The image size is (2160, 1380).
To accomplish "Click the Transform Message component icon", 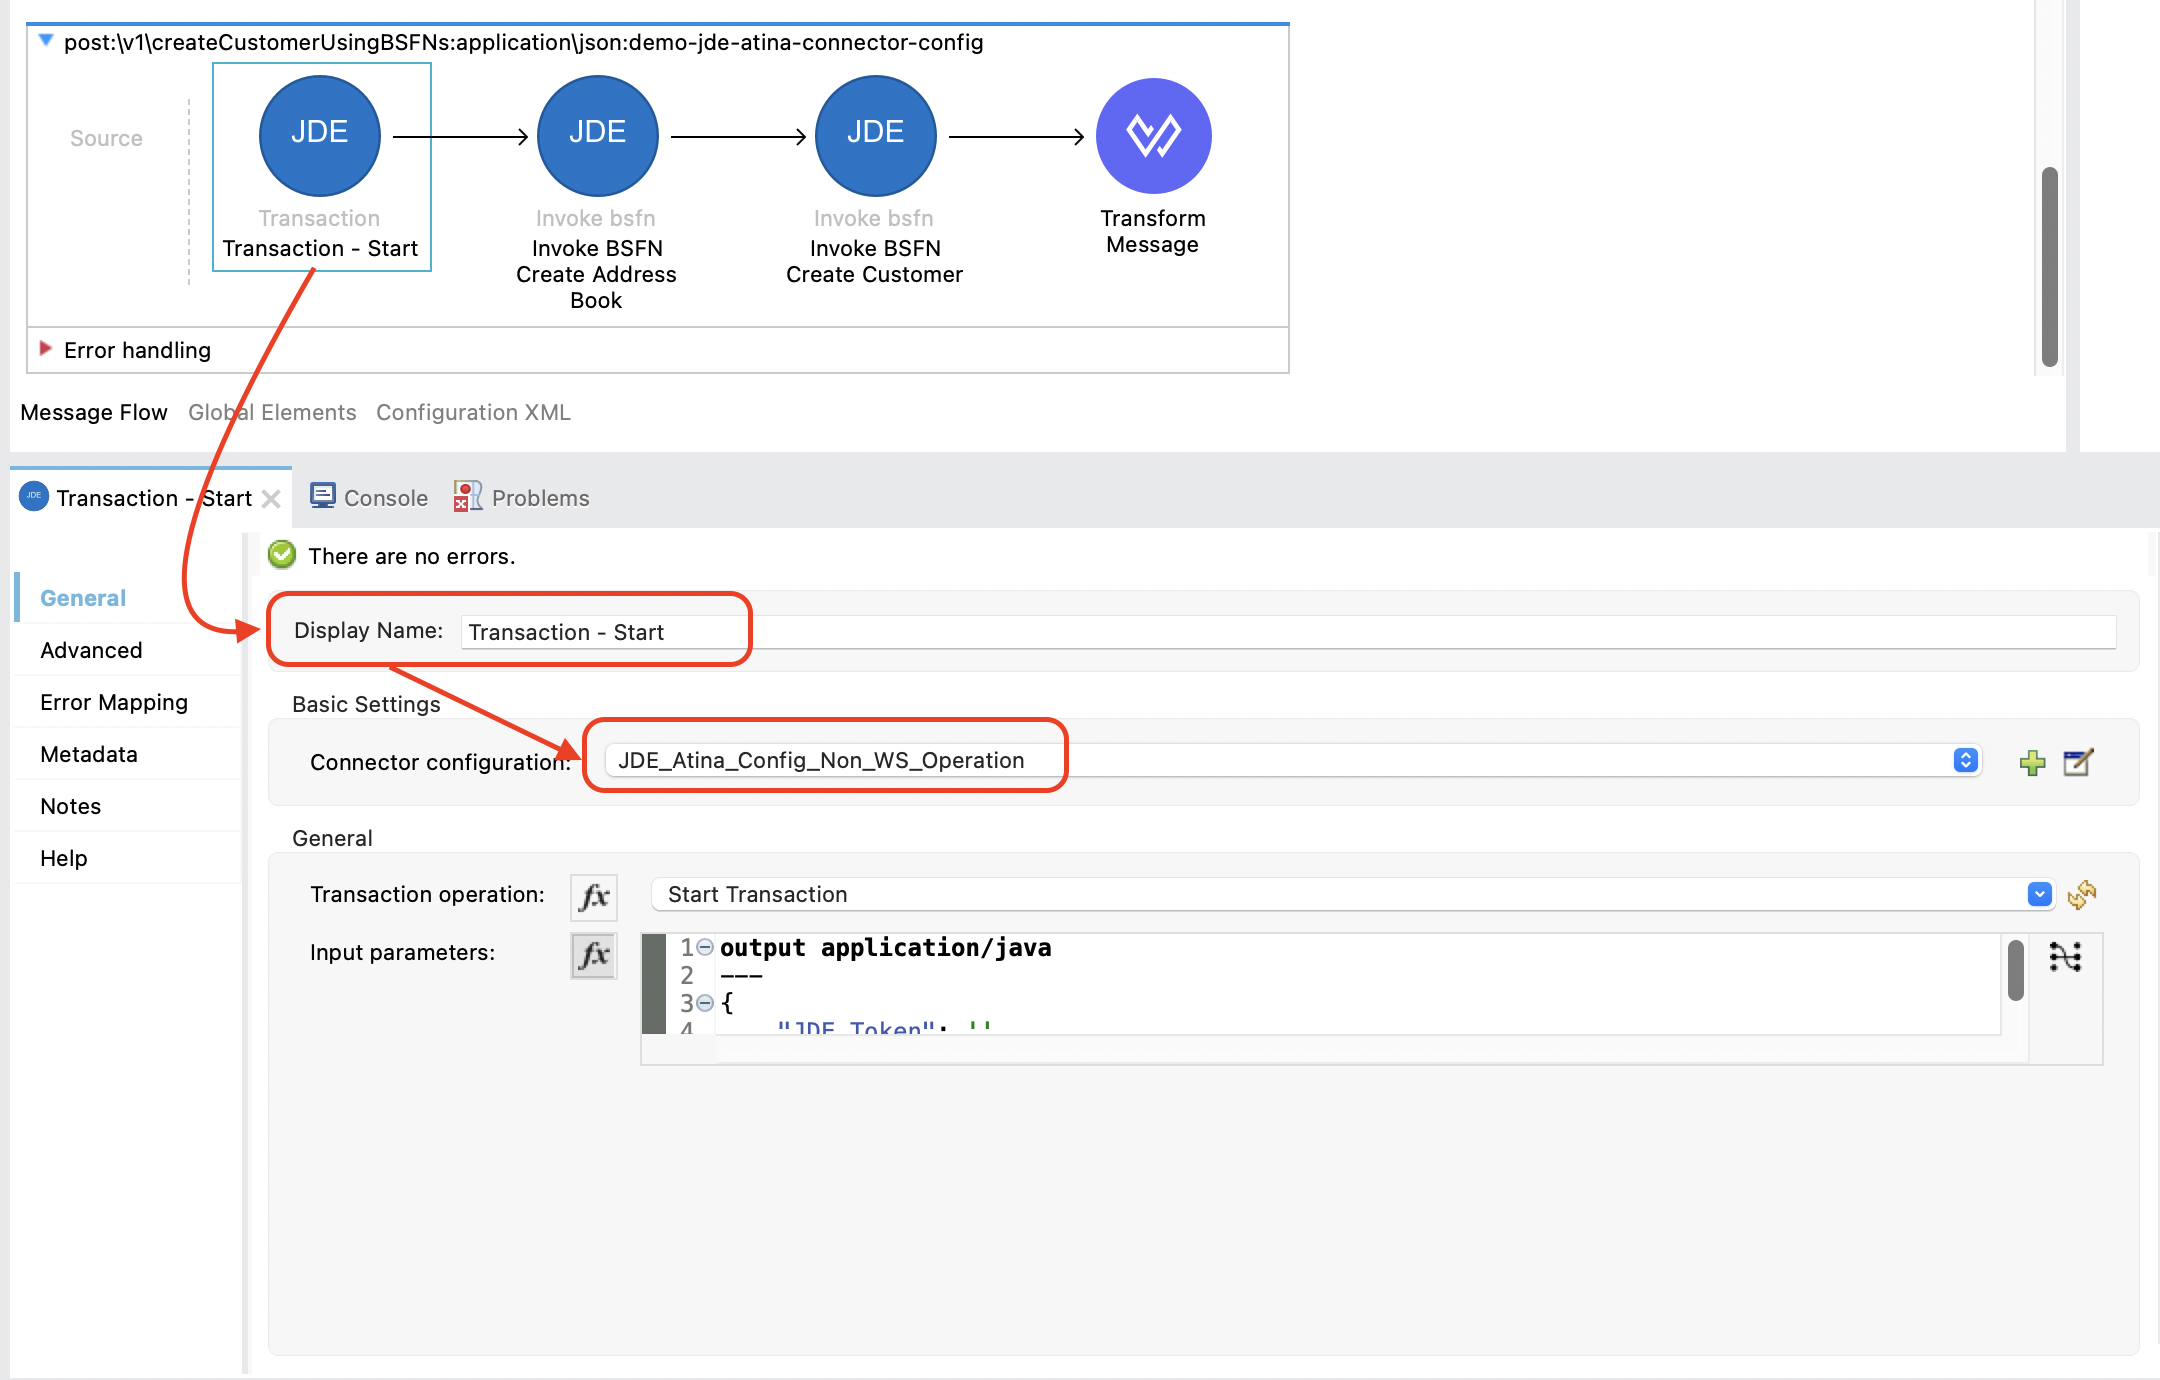I will tap(1153, 136).
